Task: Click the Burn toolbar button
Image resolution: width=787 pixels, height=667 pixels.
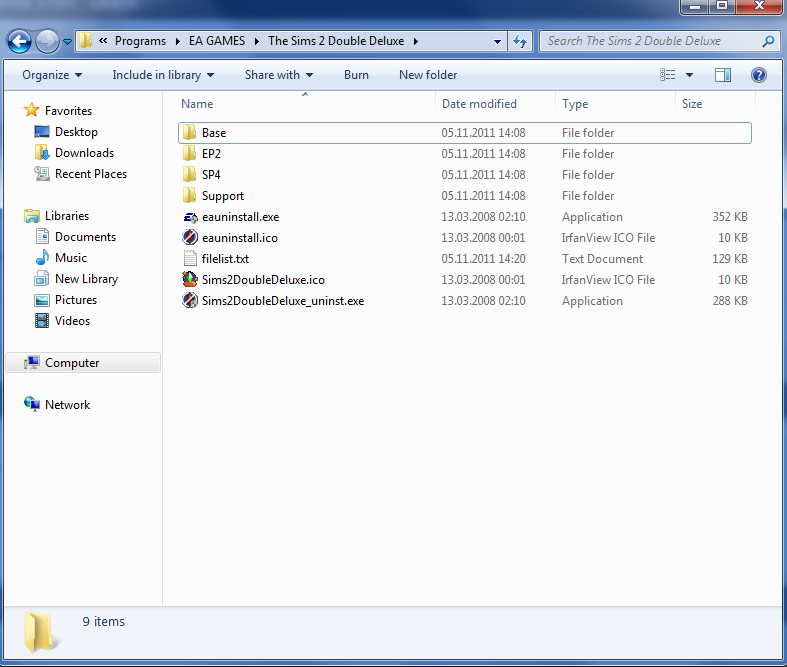Action: pyautogui.click(x=356, y=75)
